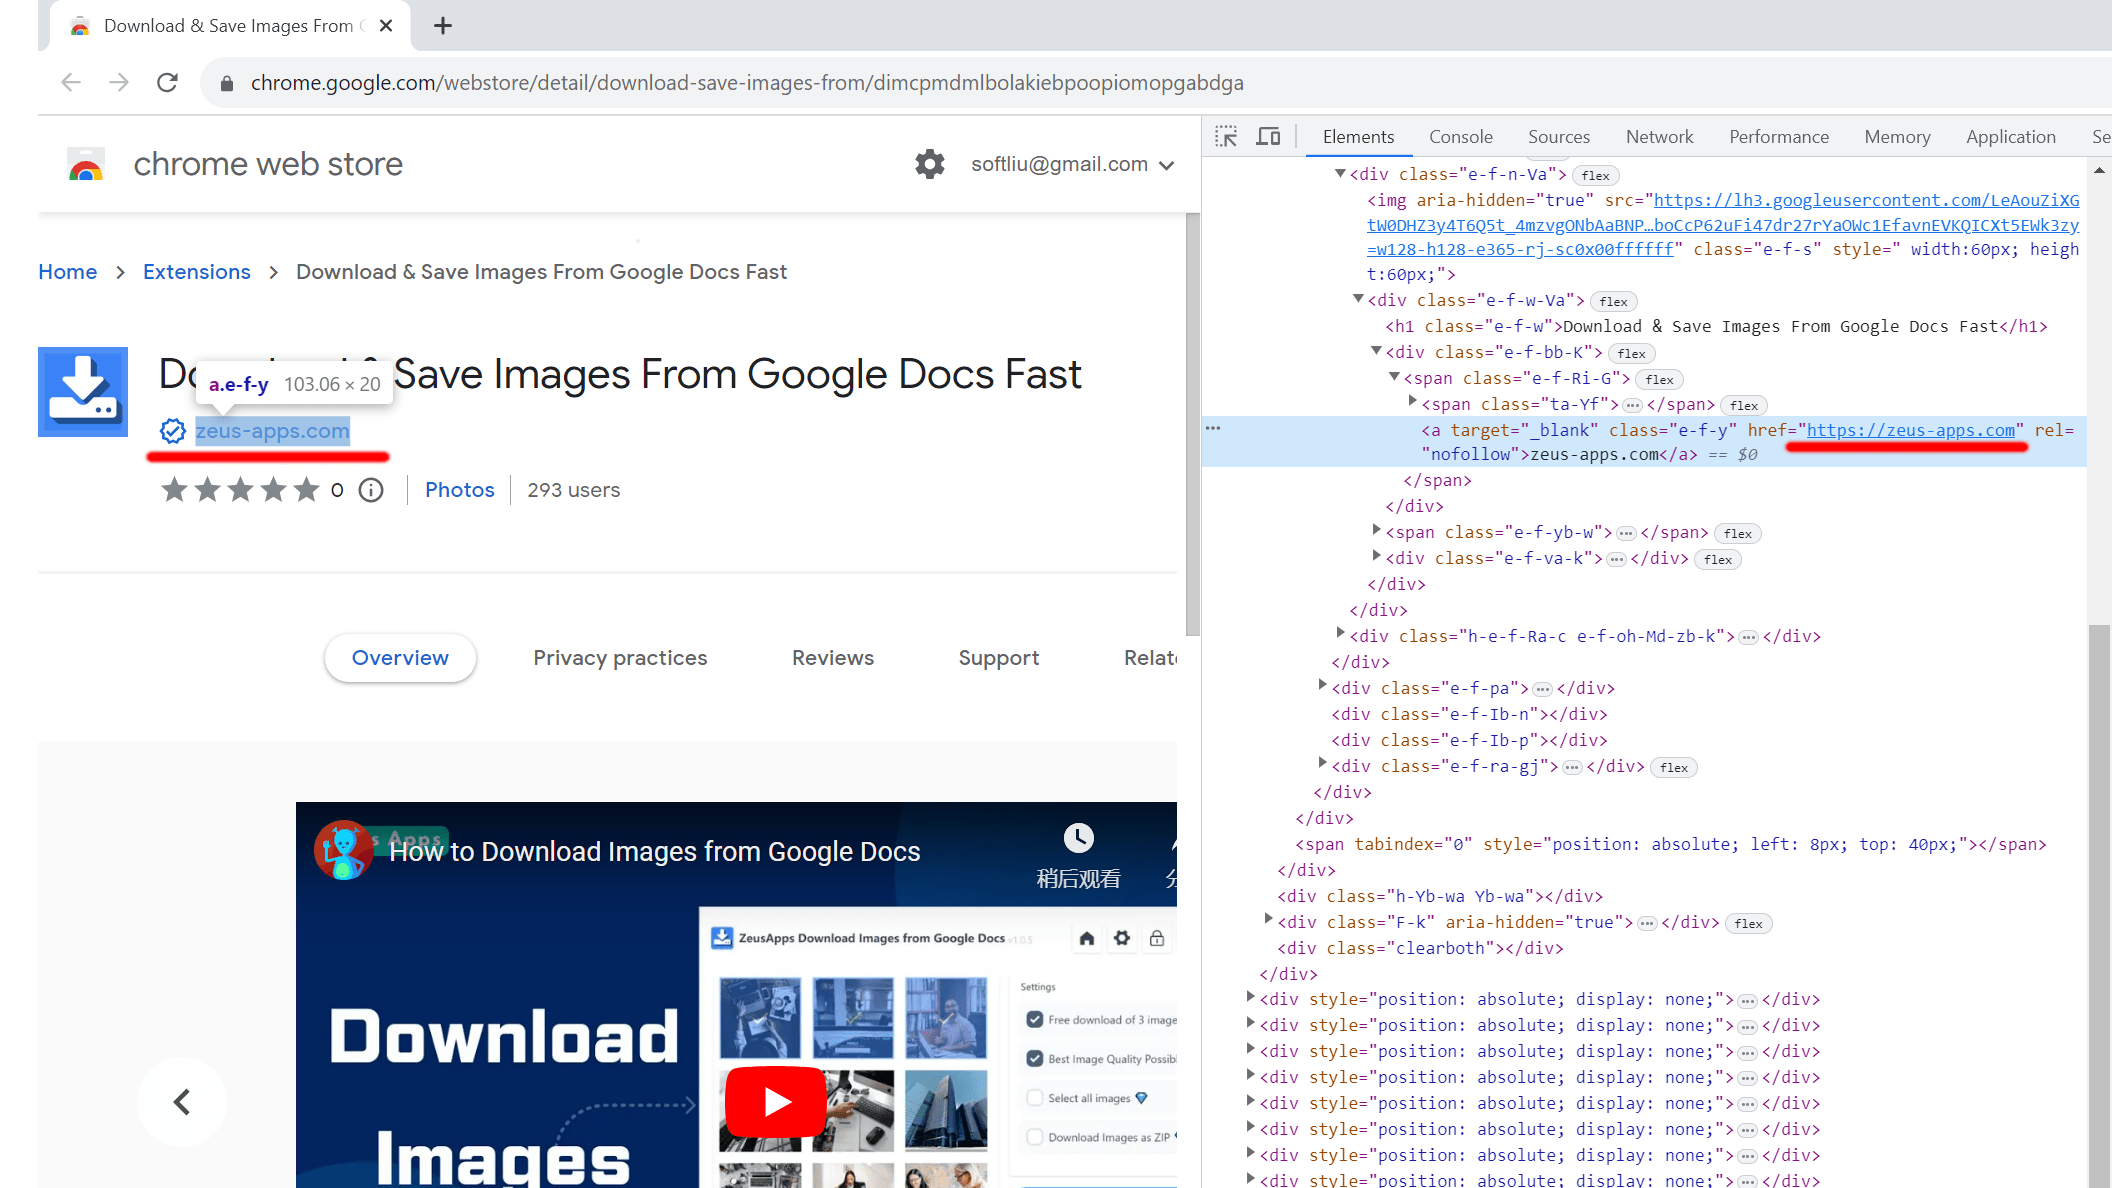Click the padlock site info icon

pyautogui.click(x=227, y=83)
